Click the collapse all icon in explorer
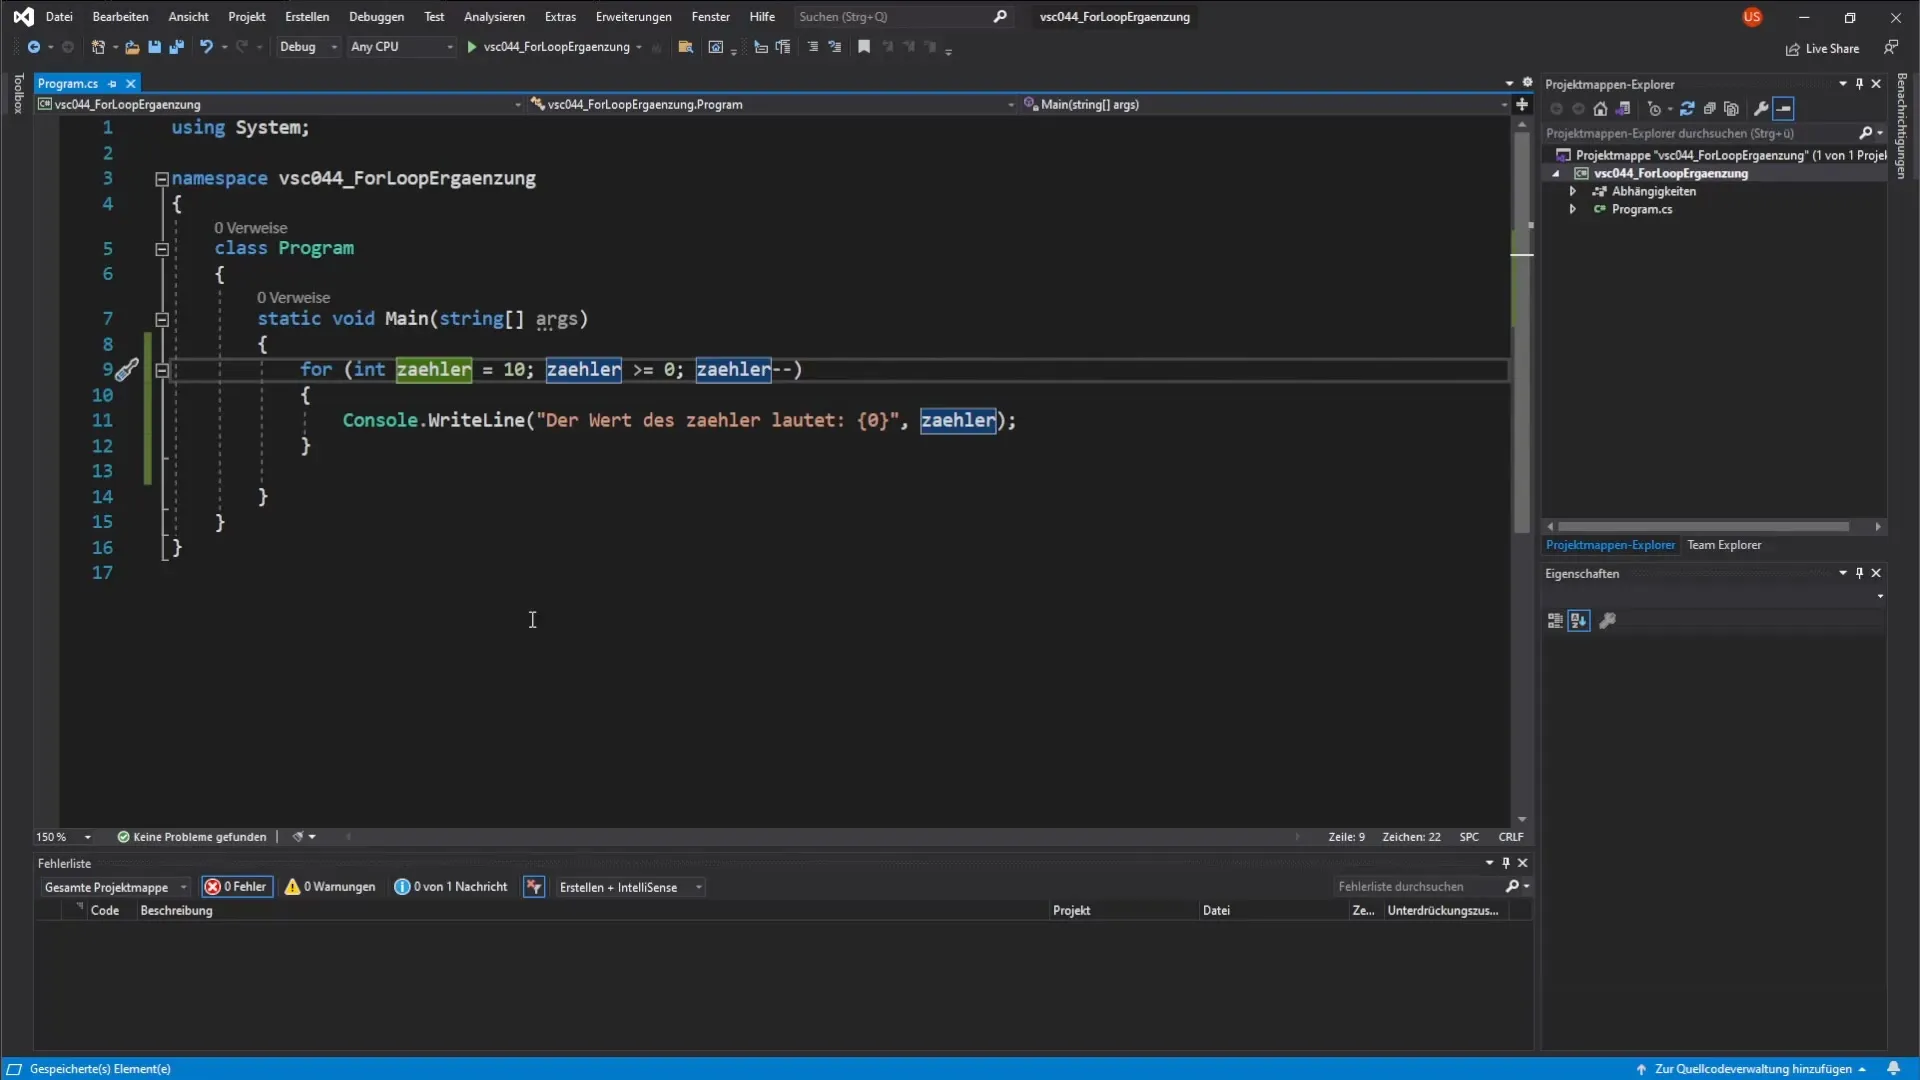The height and width of the screenshot is (1080, 1920). [1709, 109]
